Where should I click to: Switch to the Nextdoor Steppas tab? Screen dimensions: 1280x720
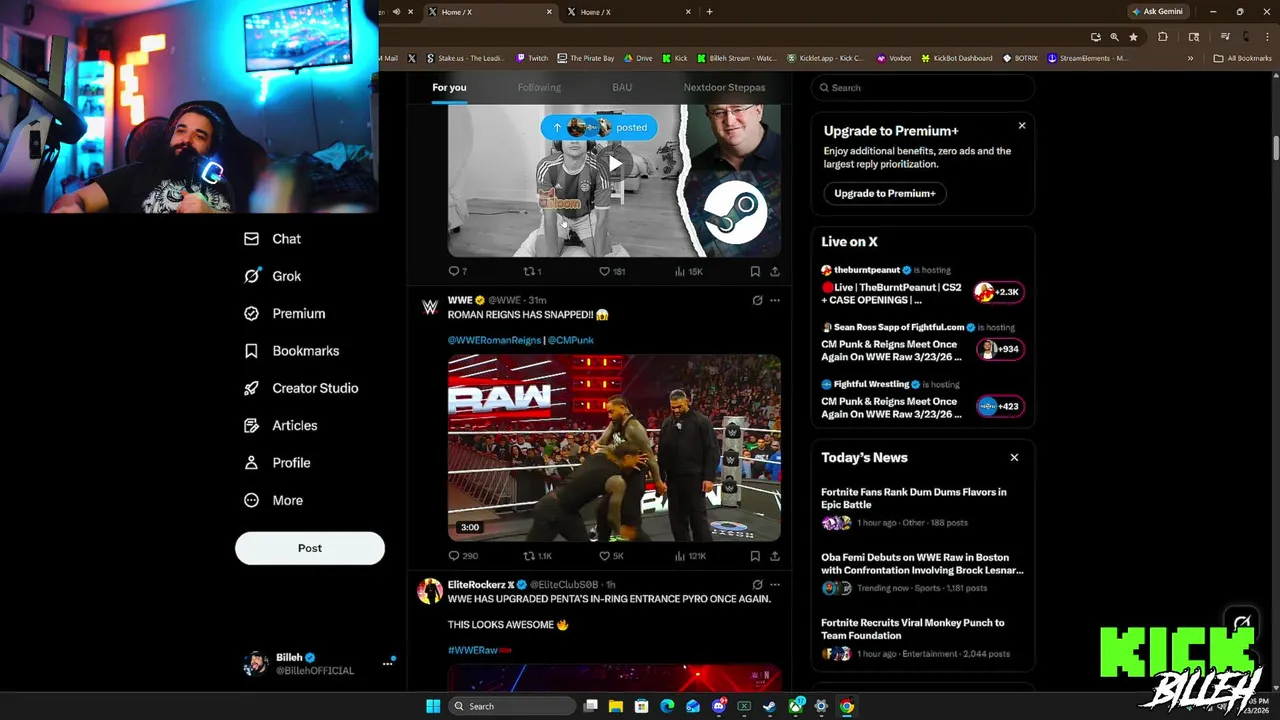[x=724, y=87]
